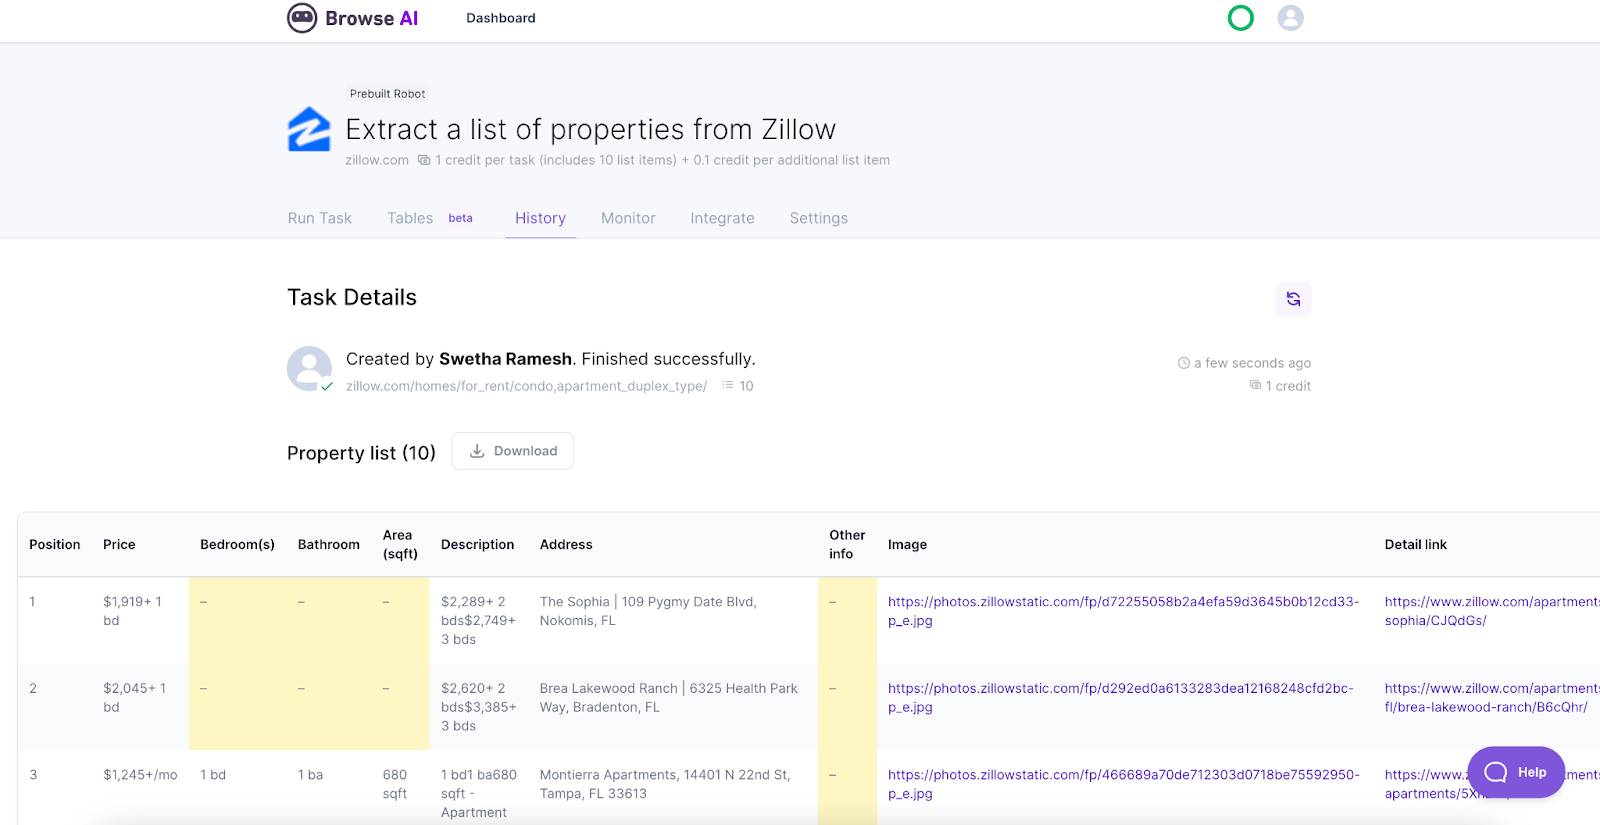Select row position 3 cell
The width and height of the screenshot is (1600, 825).
click(x=33, y=775)
